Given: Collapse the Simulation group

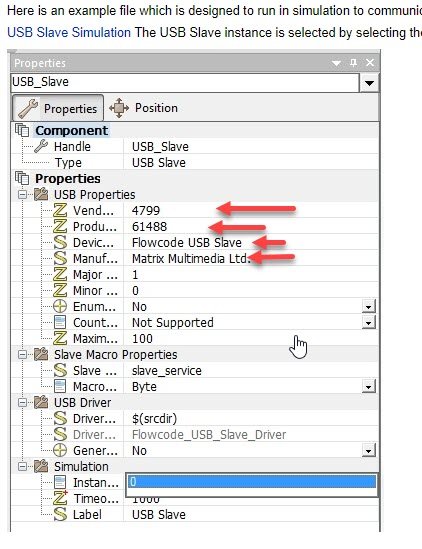Looking at the screenshot, I should (22, 466).
